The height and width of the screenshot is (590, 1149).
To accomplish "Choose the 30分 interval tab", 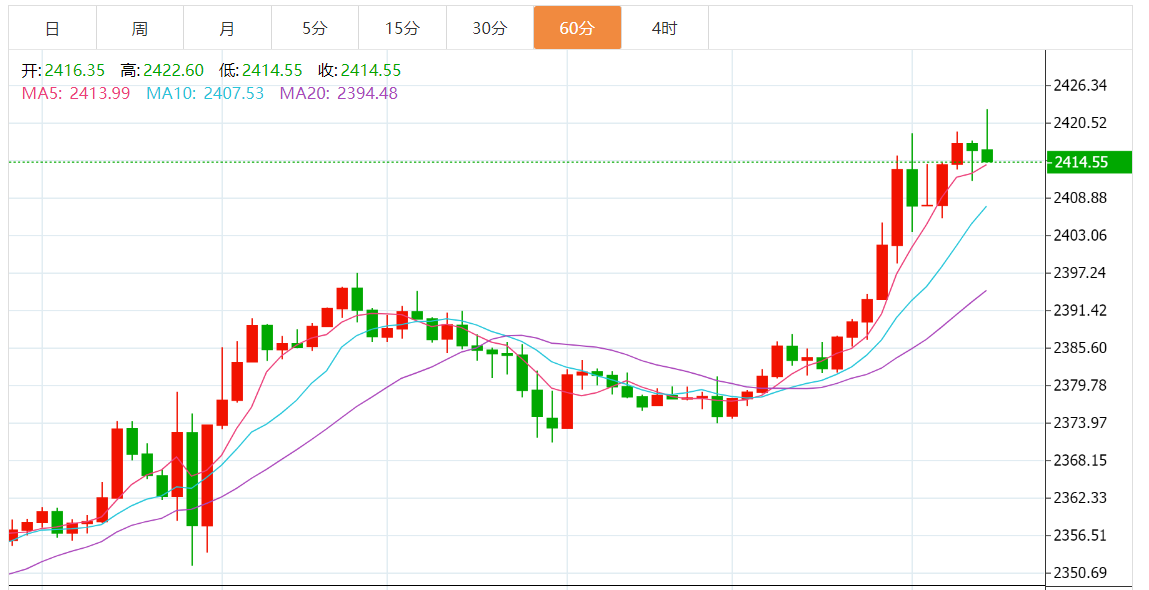I will [489, 29].
